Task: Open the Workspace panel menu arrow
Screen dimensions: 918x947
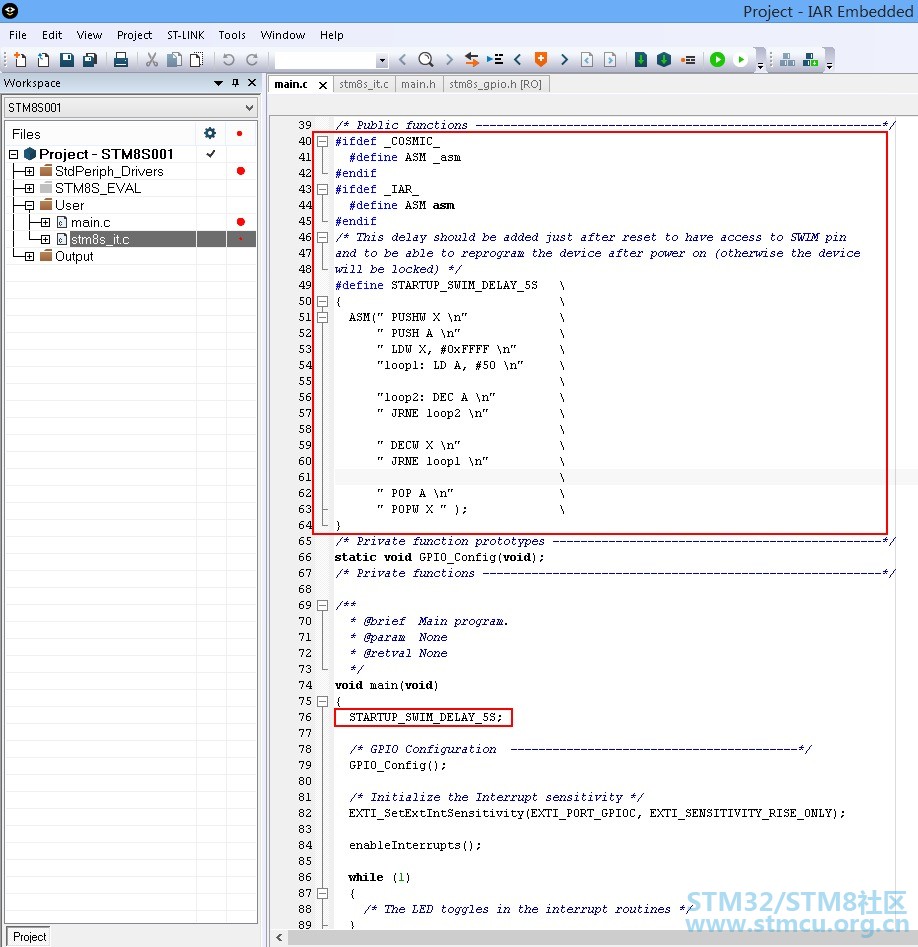Action: pyautogui.click(x=219, y=83)
